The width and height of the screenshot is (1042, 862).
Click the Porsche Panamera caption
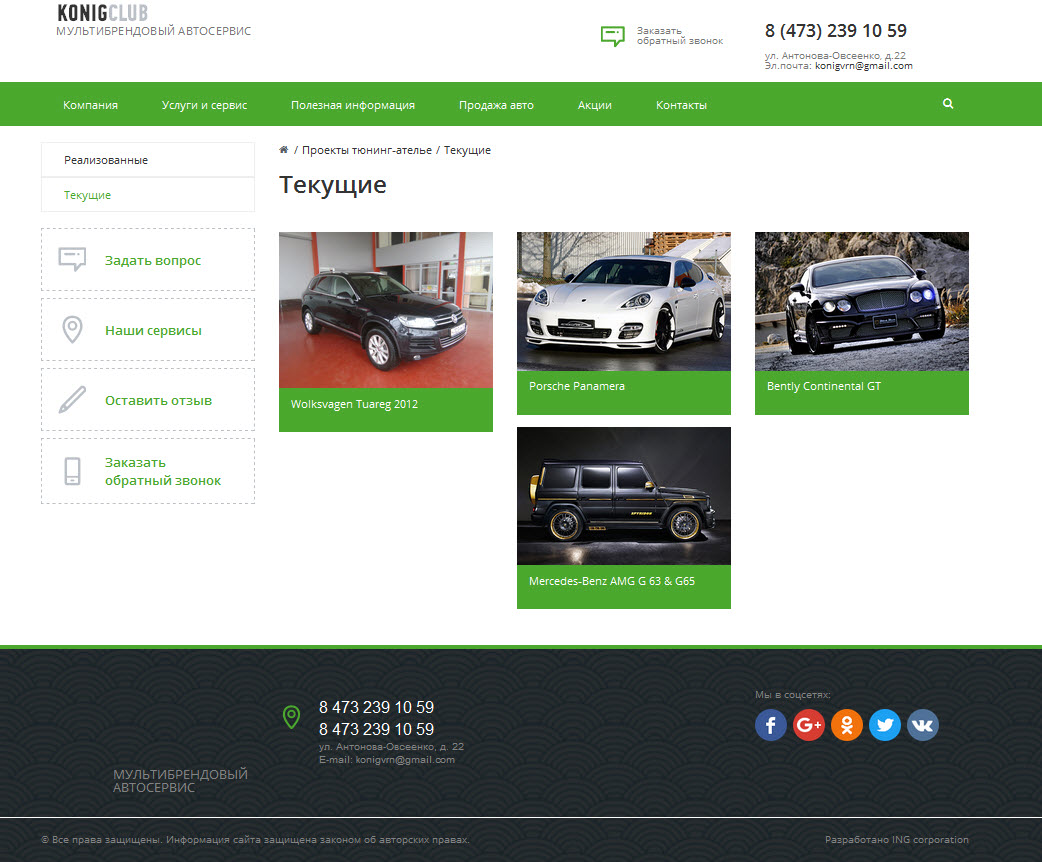tap(577, 386)
